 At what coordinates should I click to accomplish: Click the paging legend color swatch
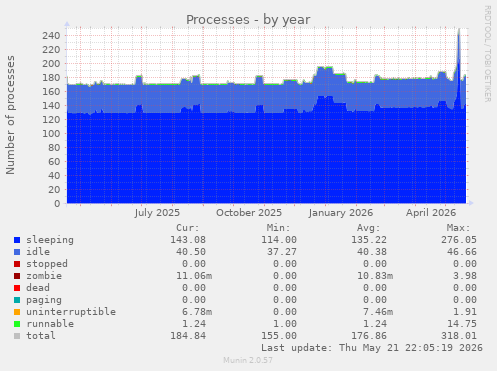click(x=17, y=300)
